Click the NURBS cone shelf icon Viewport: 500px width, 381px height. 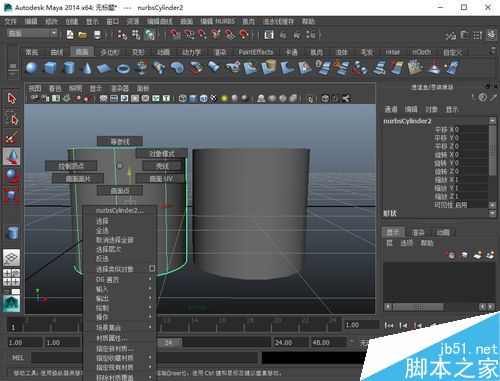87,68
